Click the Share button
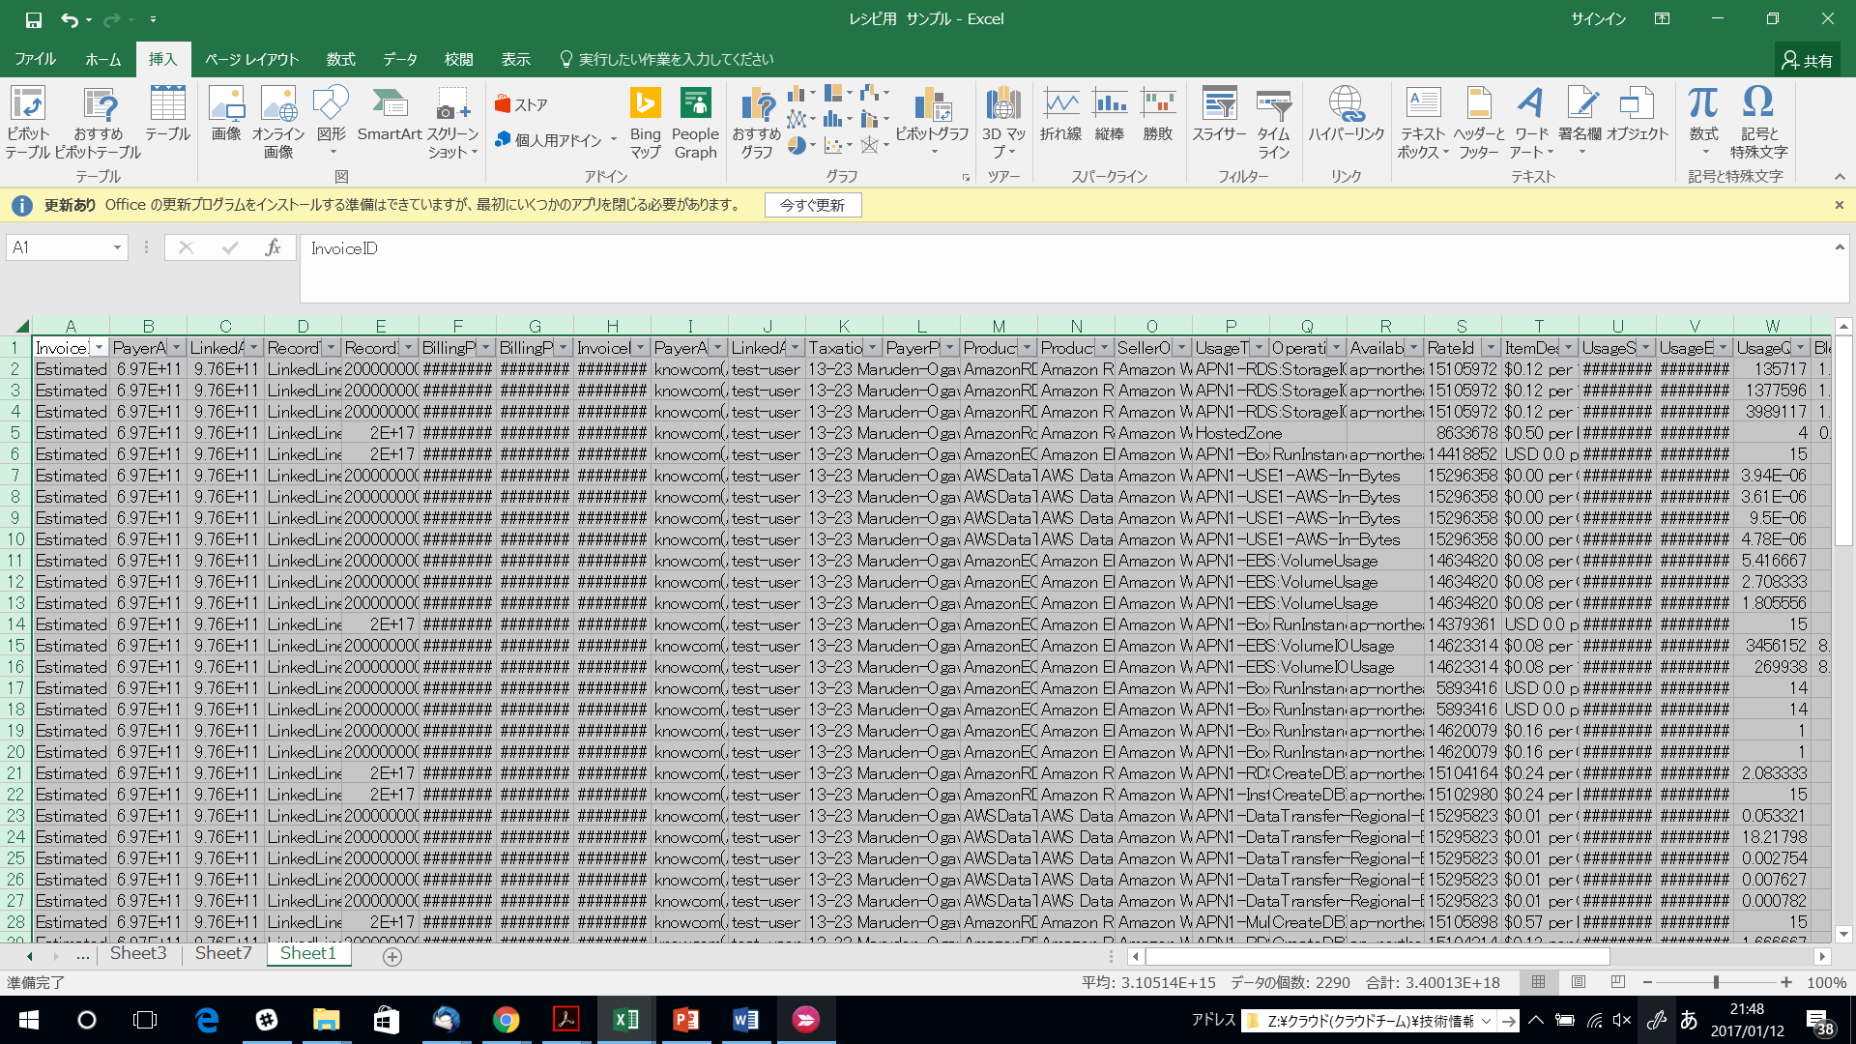Image resolution: width=1856 pixels, height=1044 pixels. coord(1808,61)
